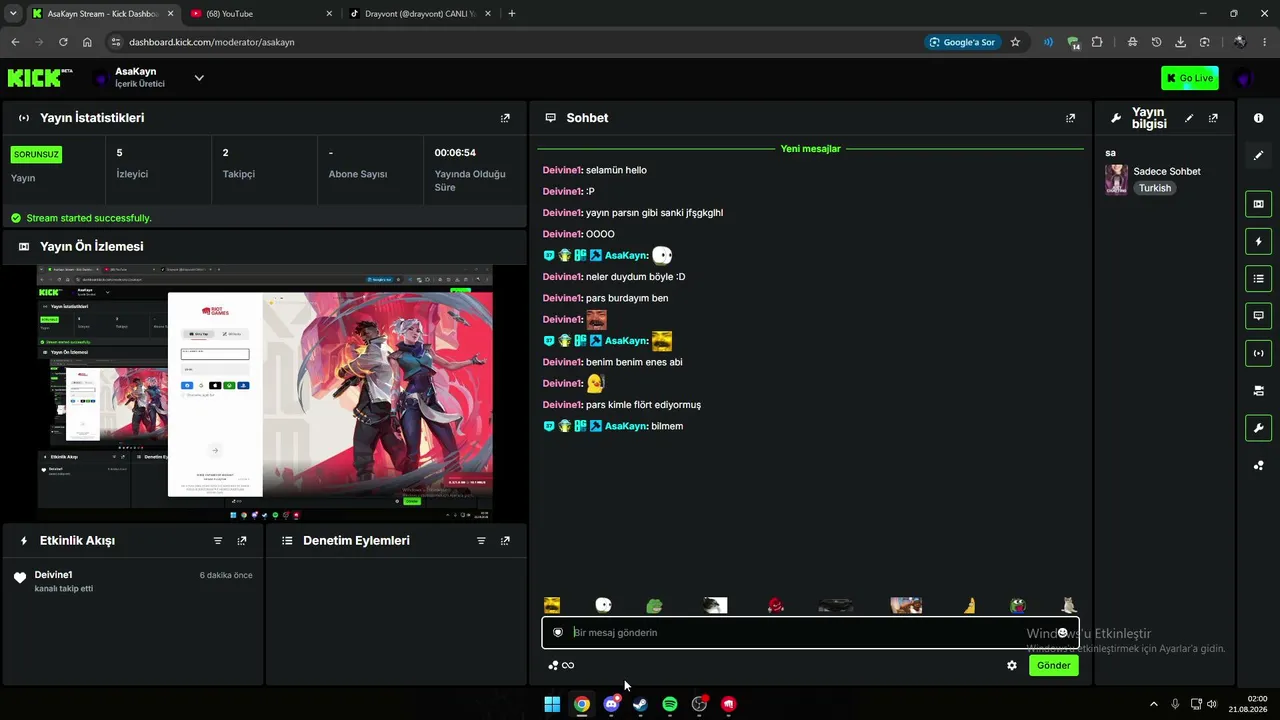Click the stream preview video
Viewport: 1280px width, 720px height.
click(265, 393)
